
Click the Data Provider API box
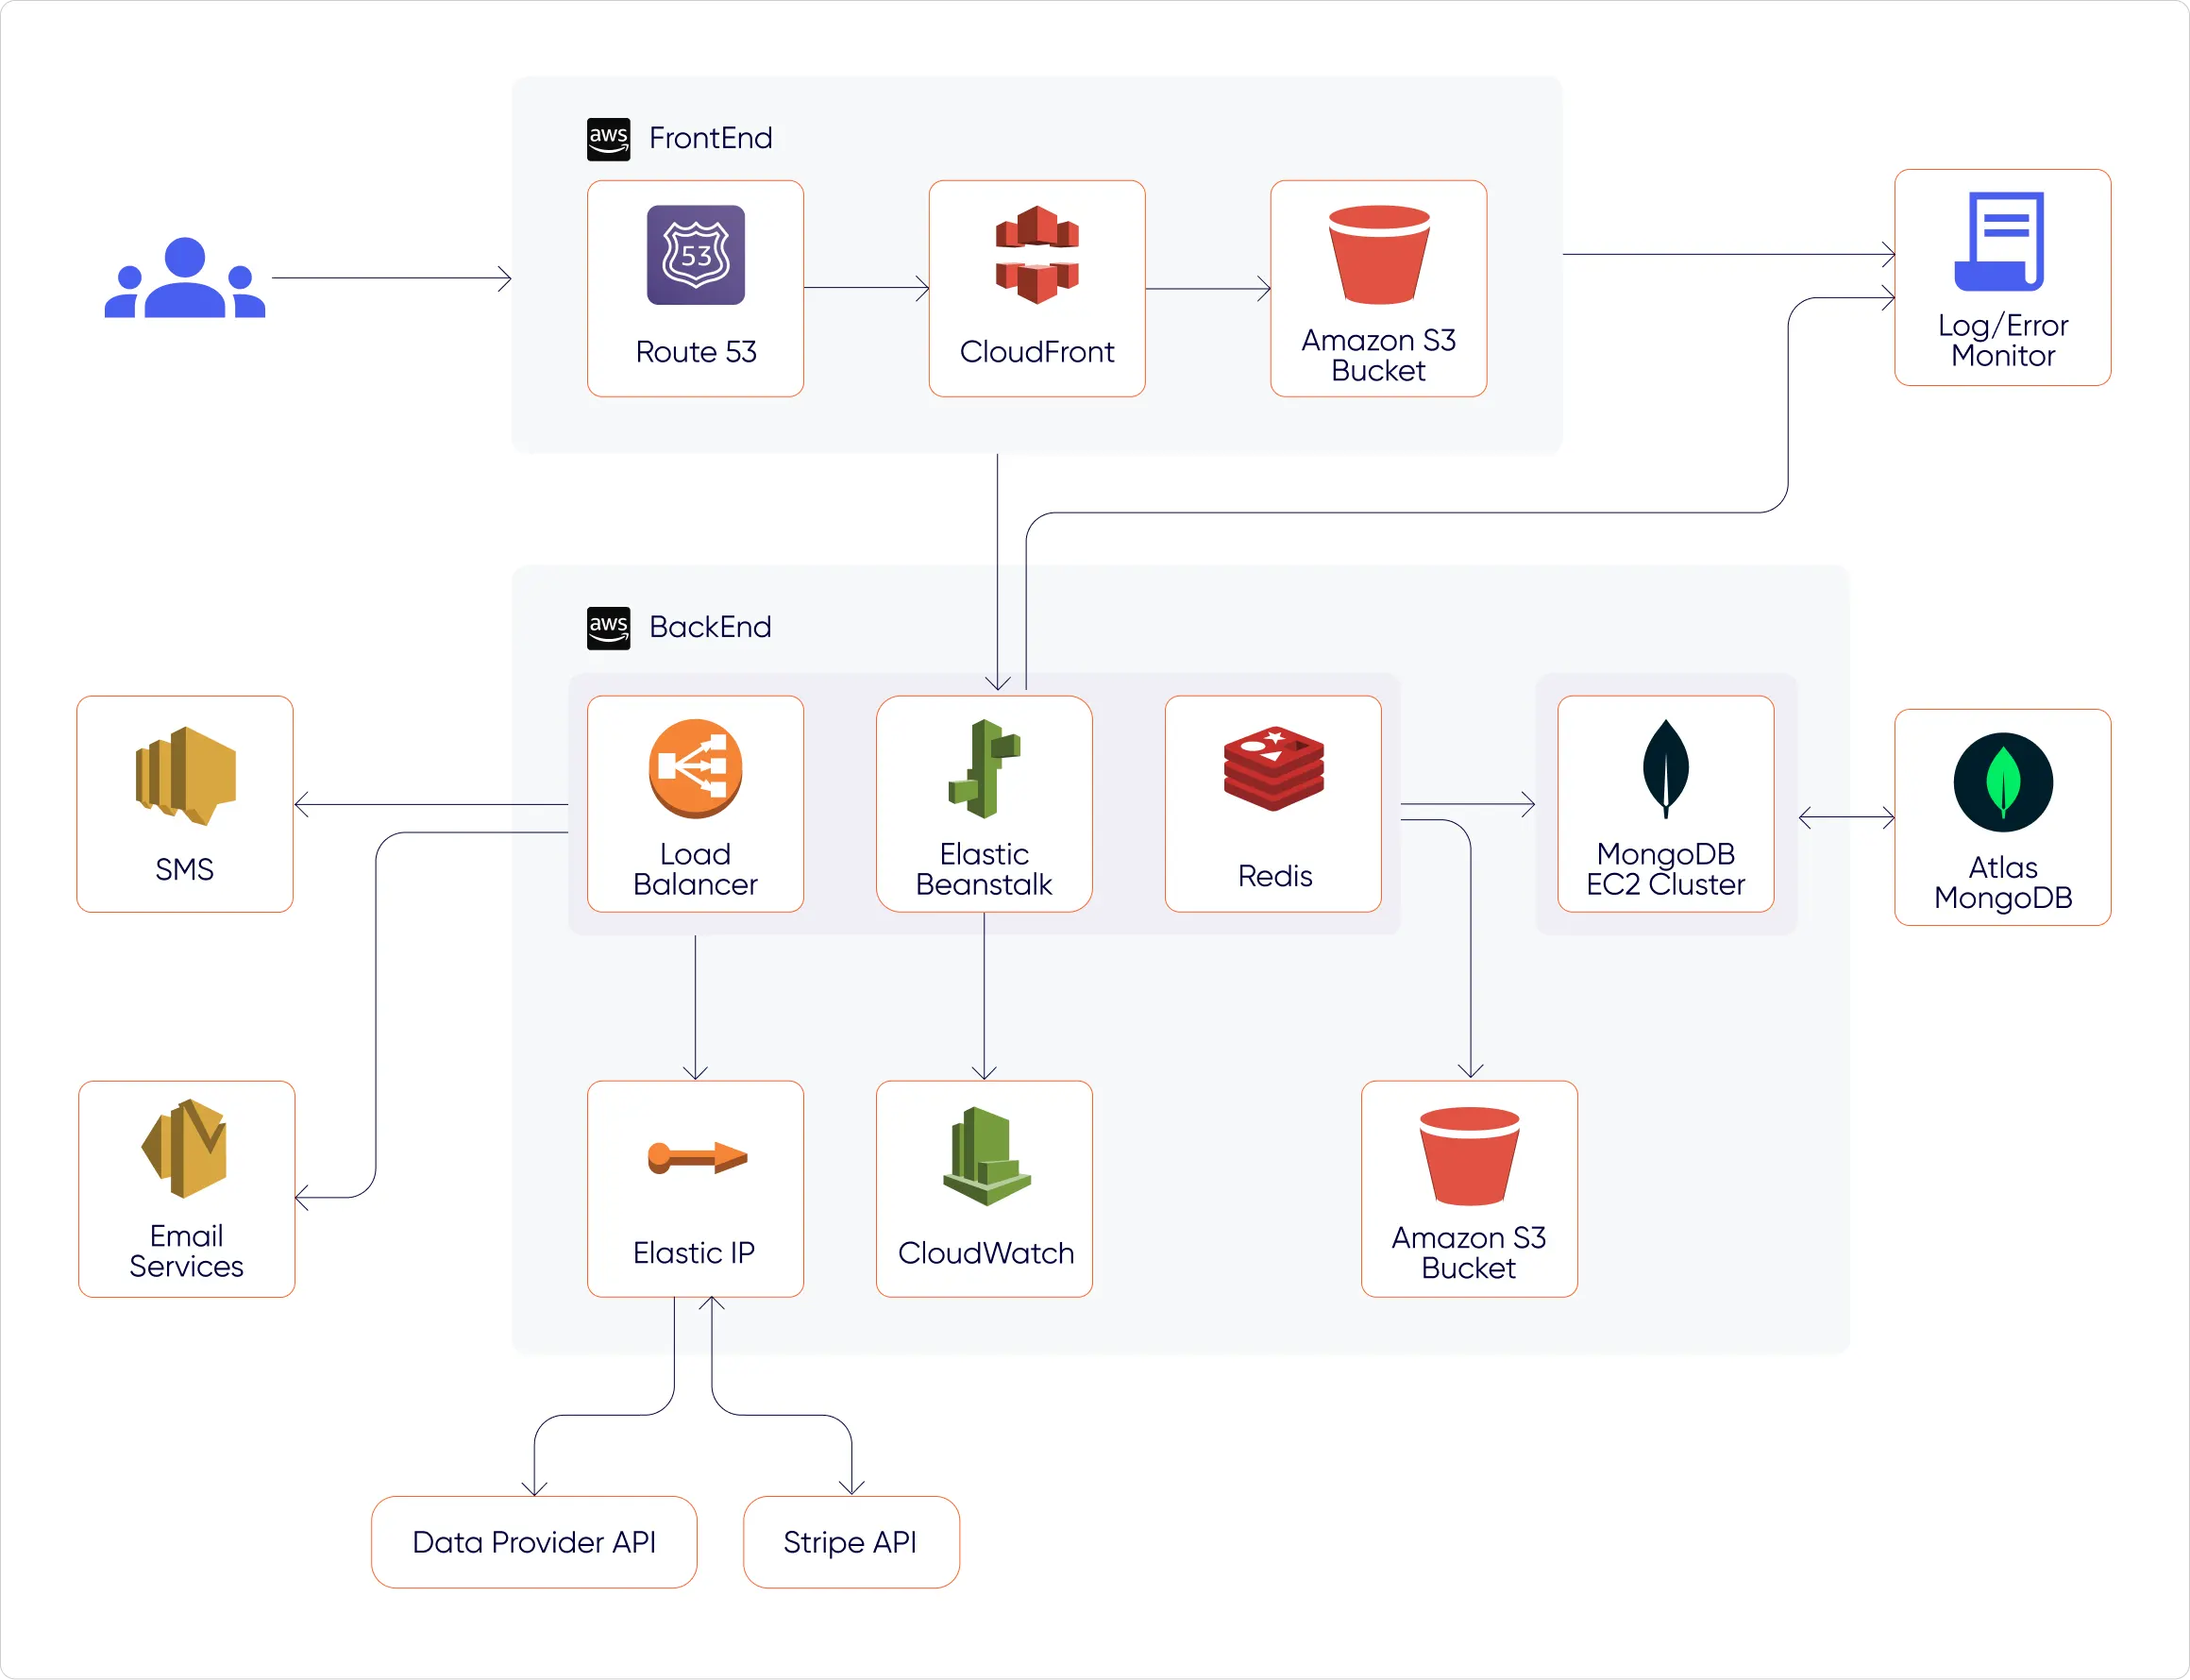(534, 1542)
